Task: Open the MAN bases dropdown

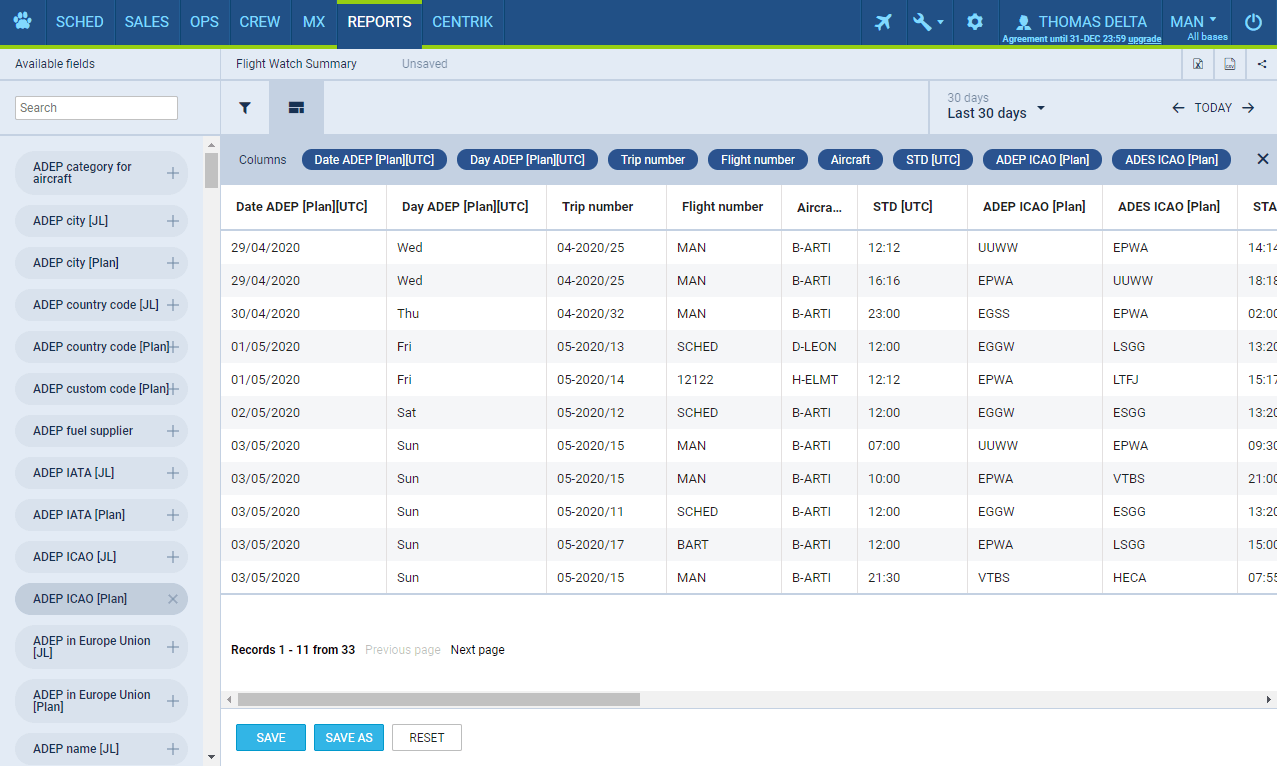Action: click(x=1197, y=22)
